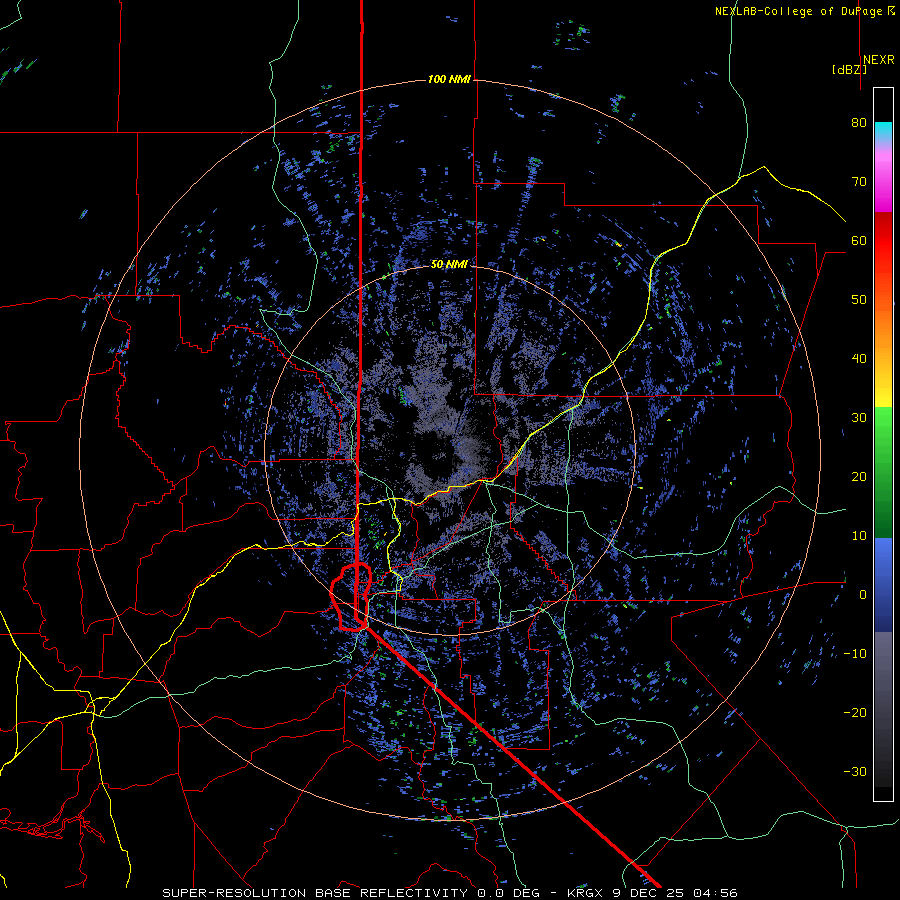The height and width of the screenshot is (900, 900).
Task: Click the 50 value on the dBZ scale
Action: [859, 300]
